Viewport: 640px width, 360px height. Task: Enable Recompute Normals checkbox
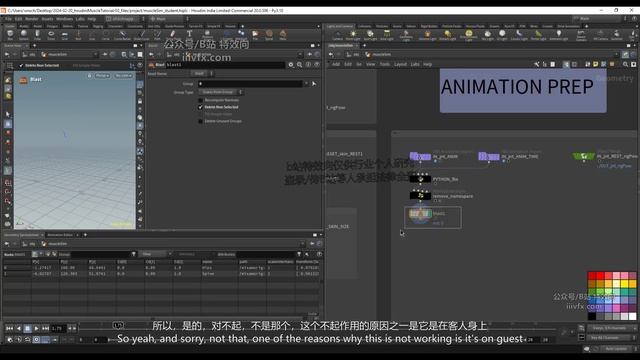[200, 100]
